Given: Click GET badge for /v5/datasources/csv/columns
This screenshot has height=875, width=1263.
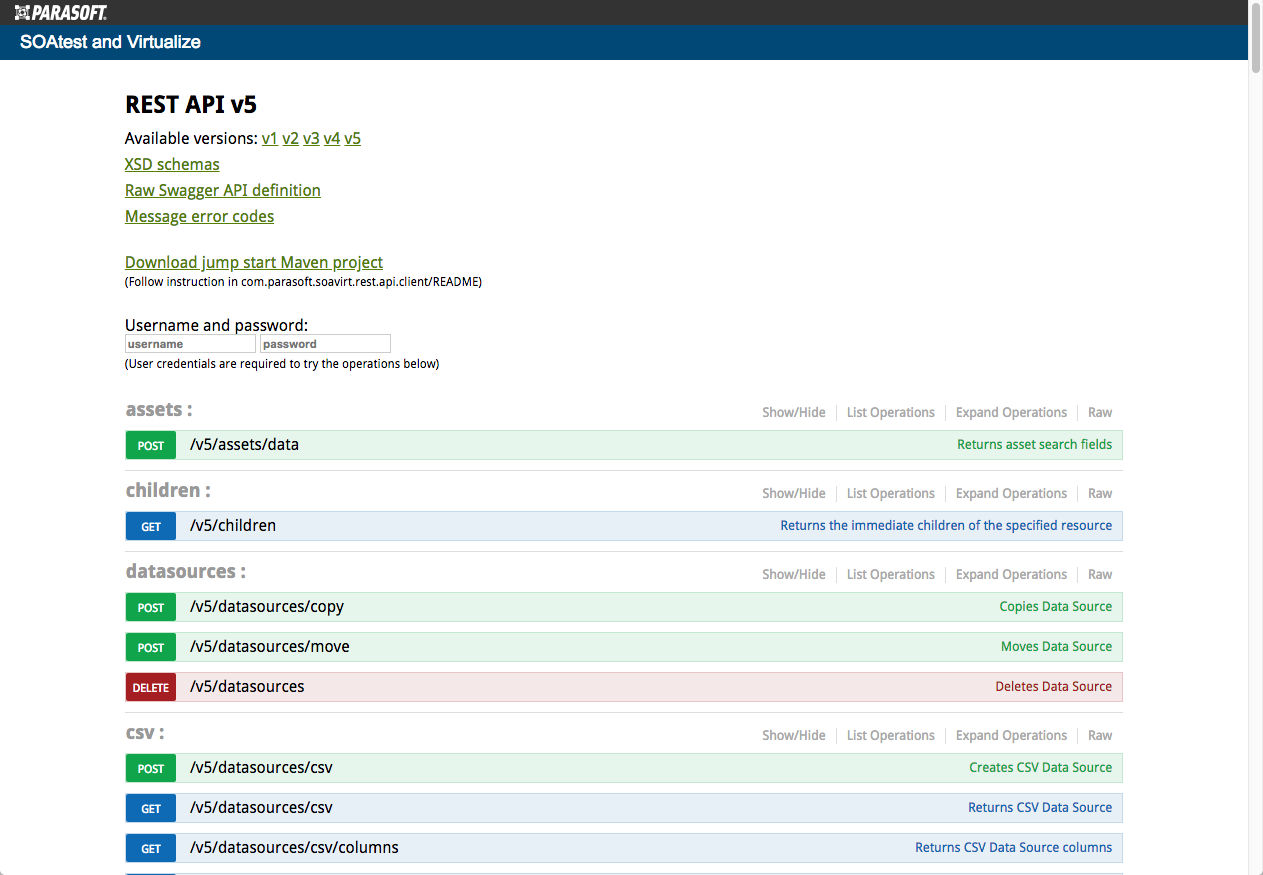Looking at the screenshot, I should coord(151,848).
